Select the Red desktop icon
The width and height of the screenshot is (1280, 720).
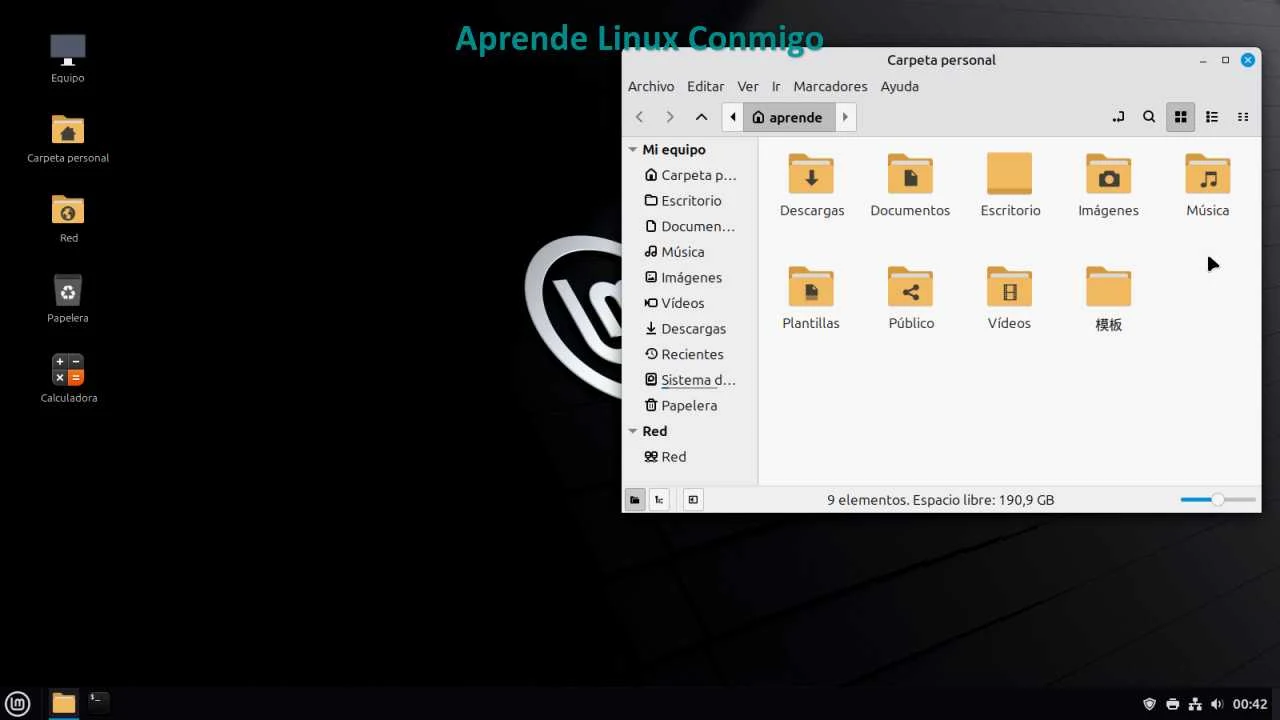68,209
